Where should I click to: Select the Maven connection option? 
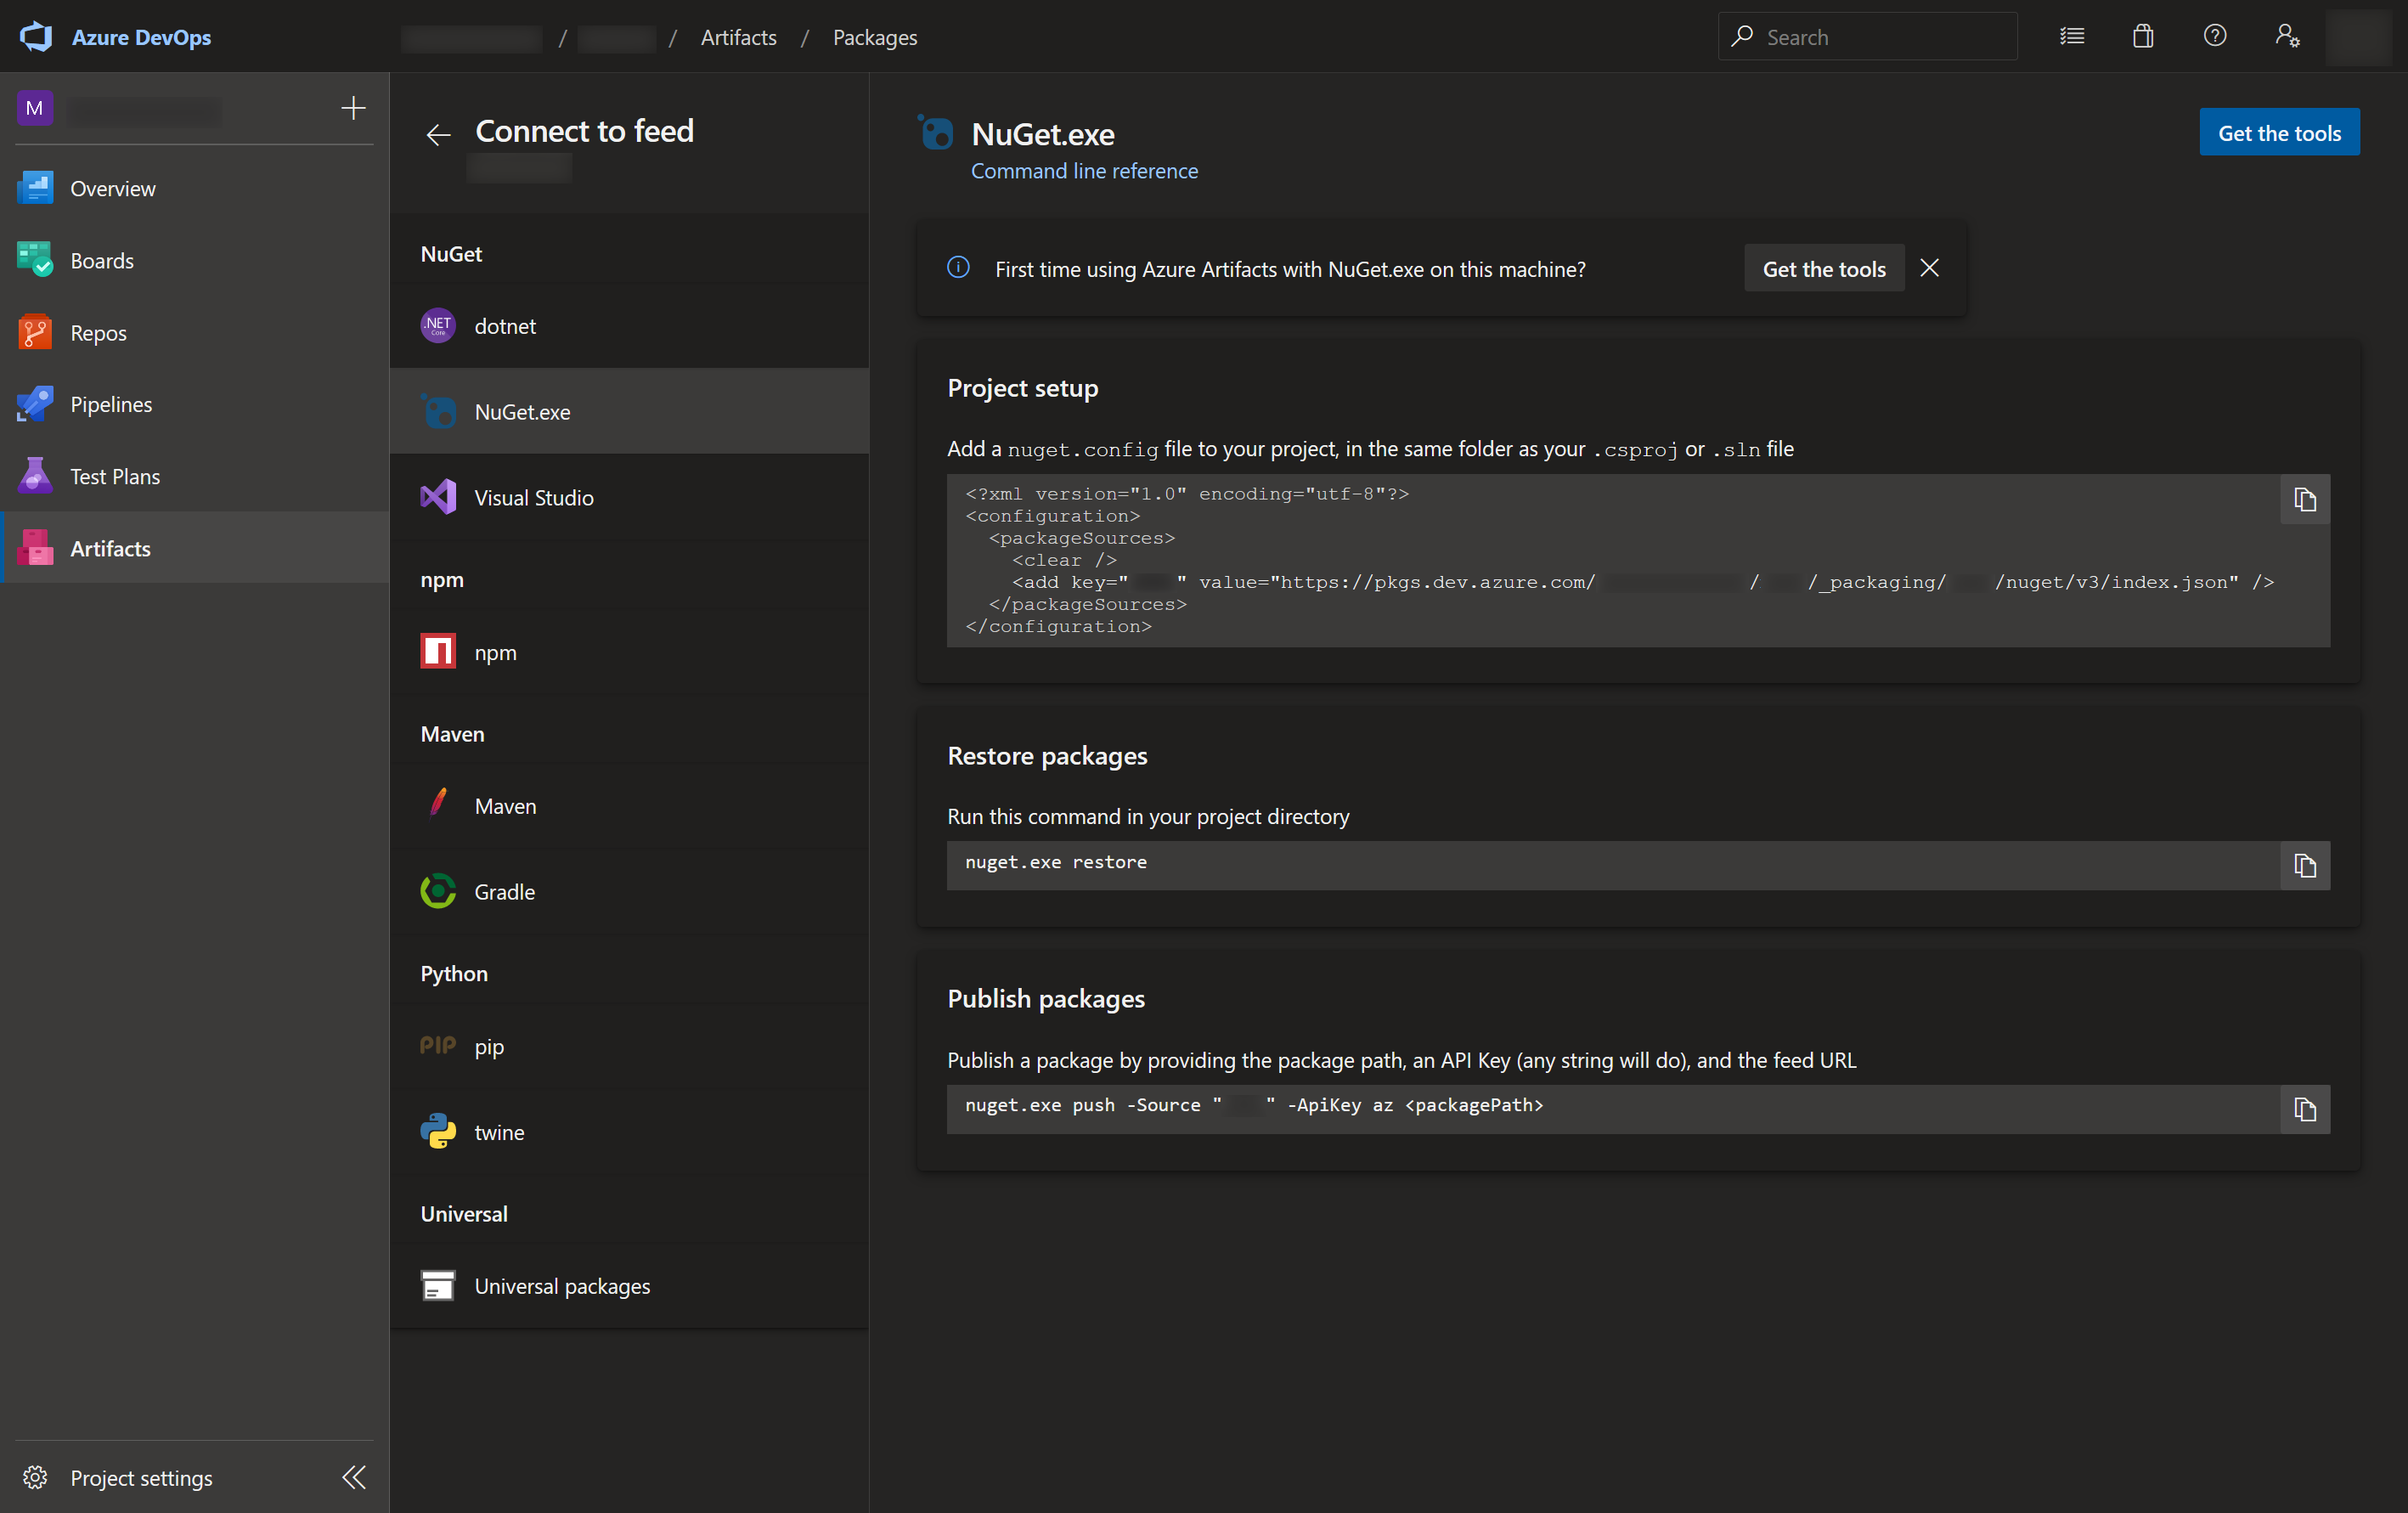629,806
